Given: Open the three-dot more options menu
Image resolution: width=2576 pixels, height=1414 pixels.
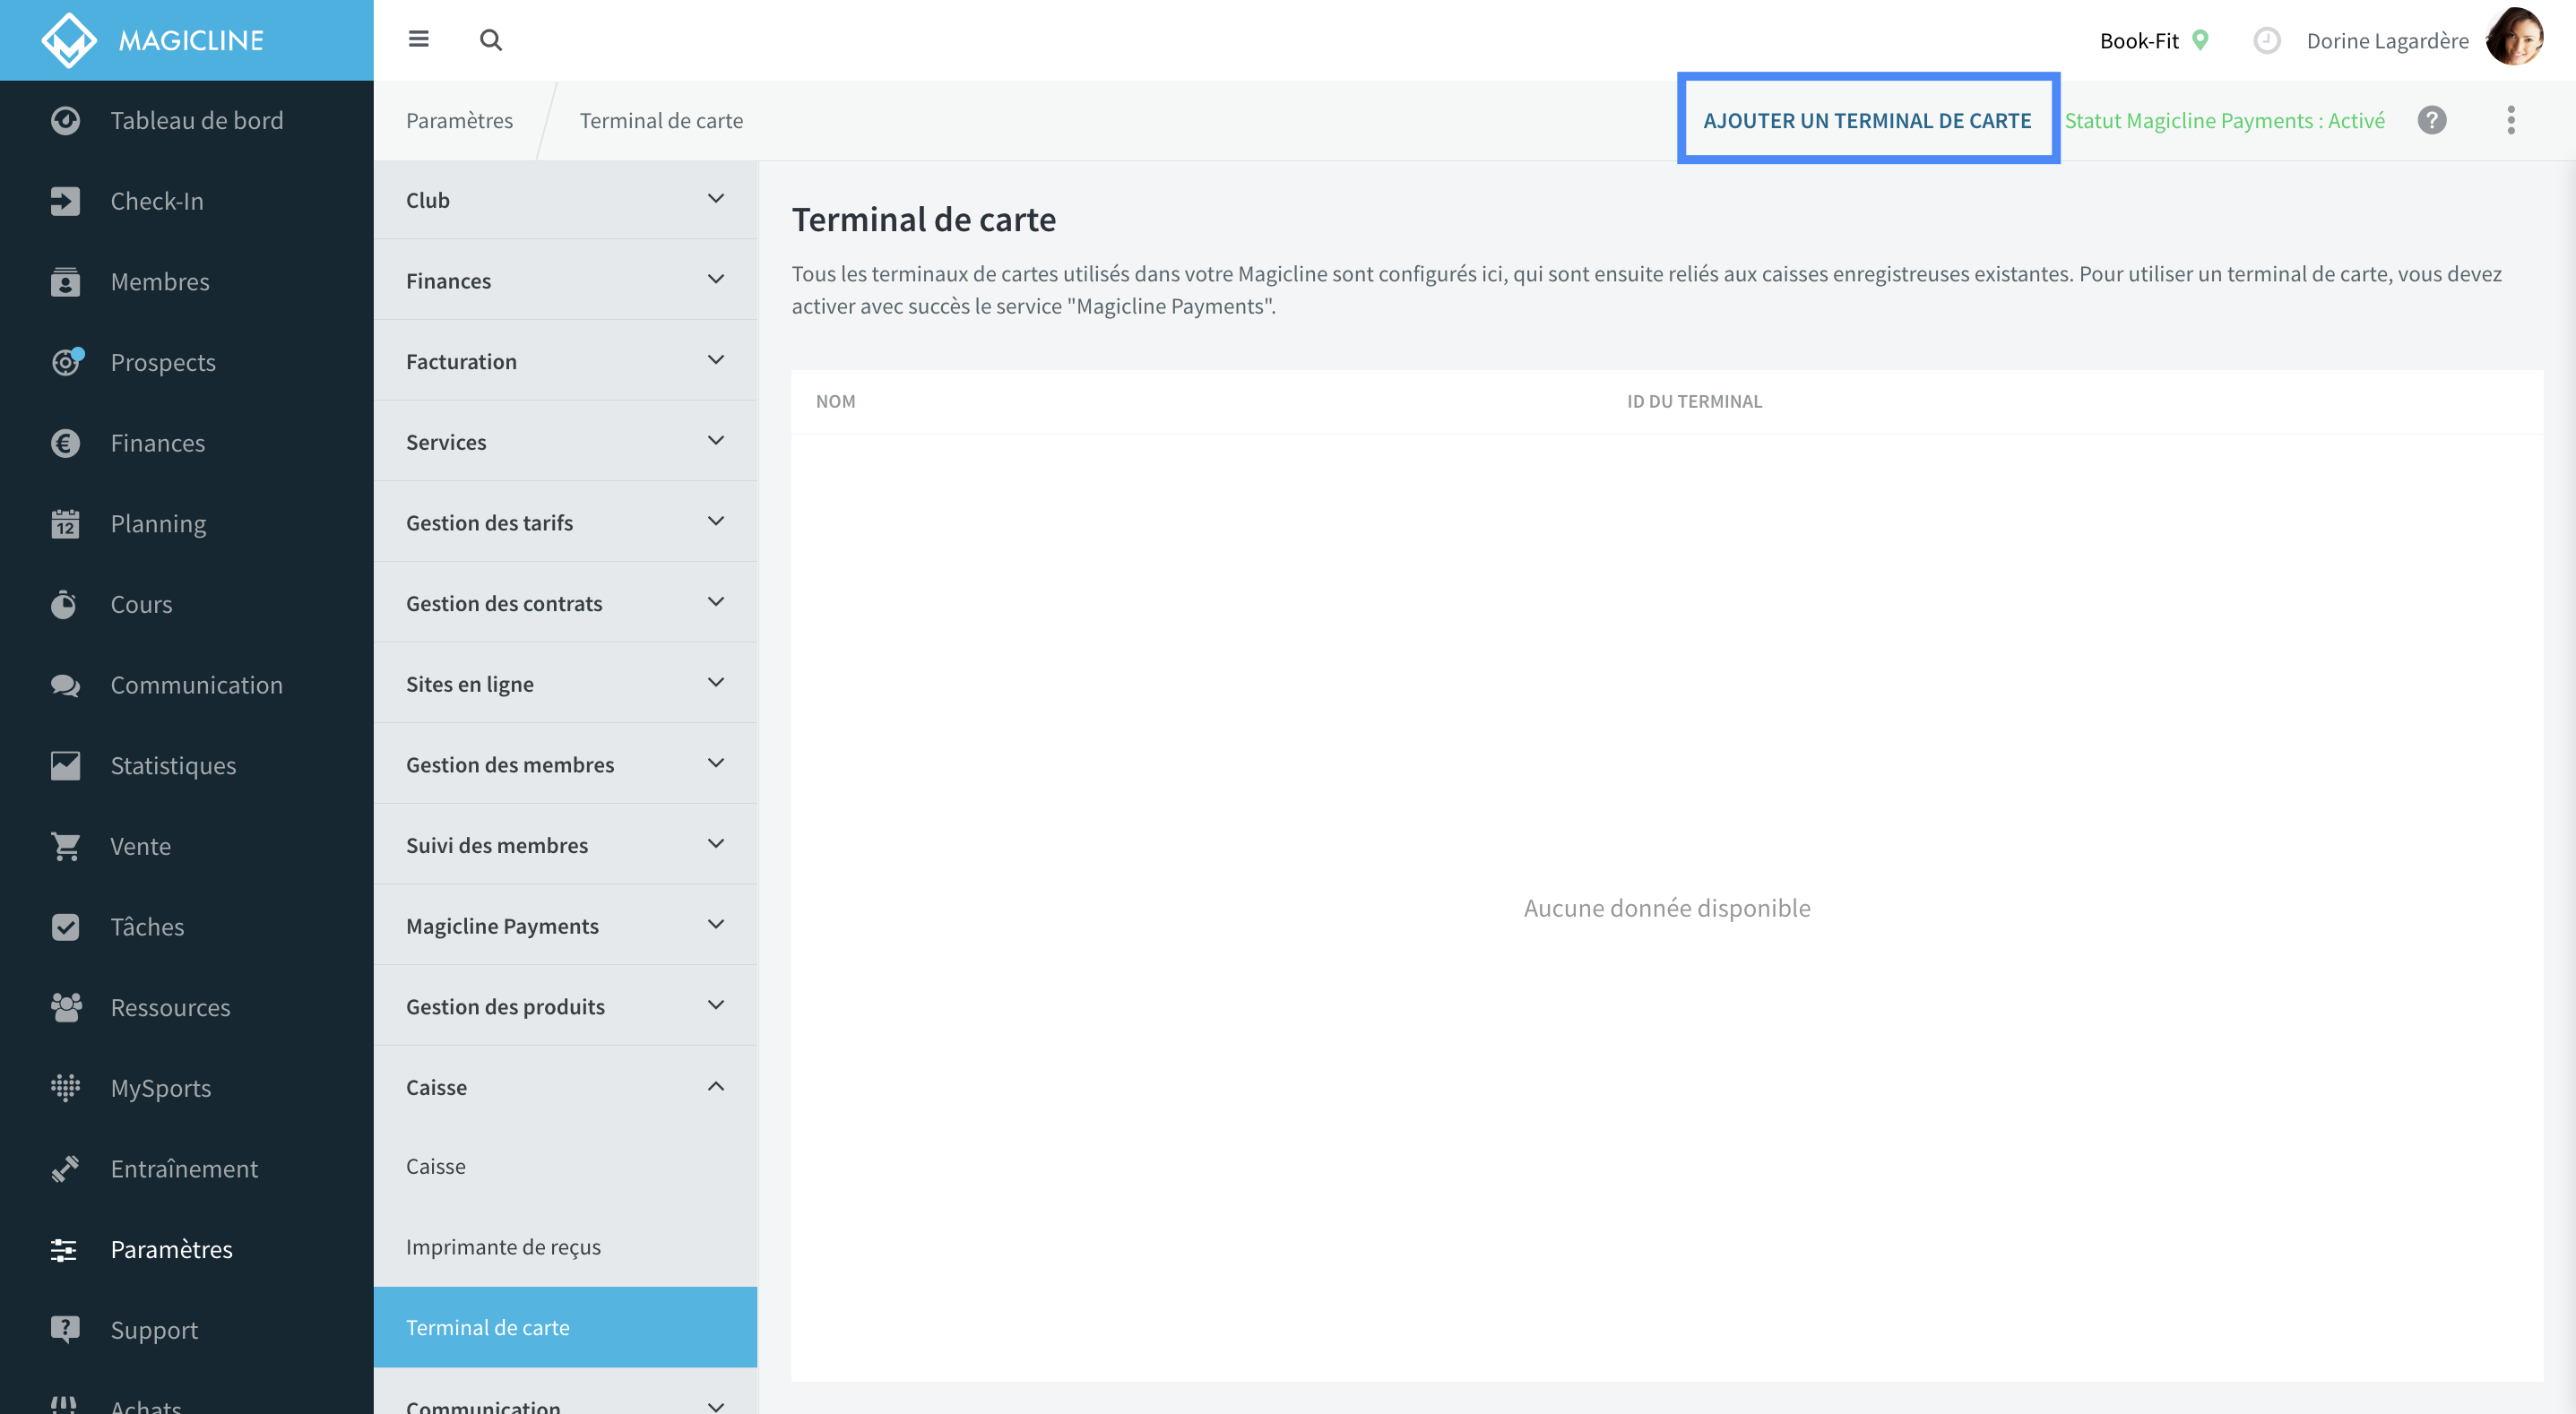Looking at the screenshot, I should pos(2510,120).
